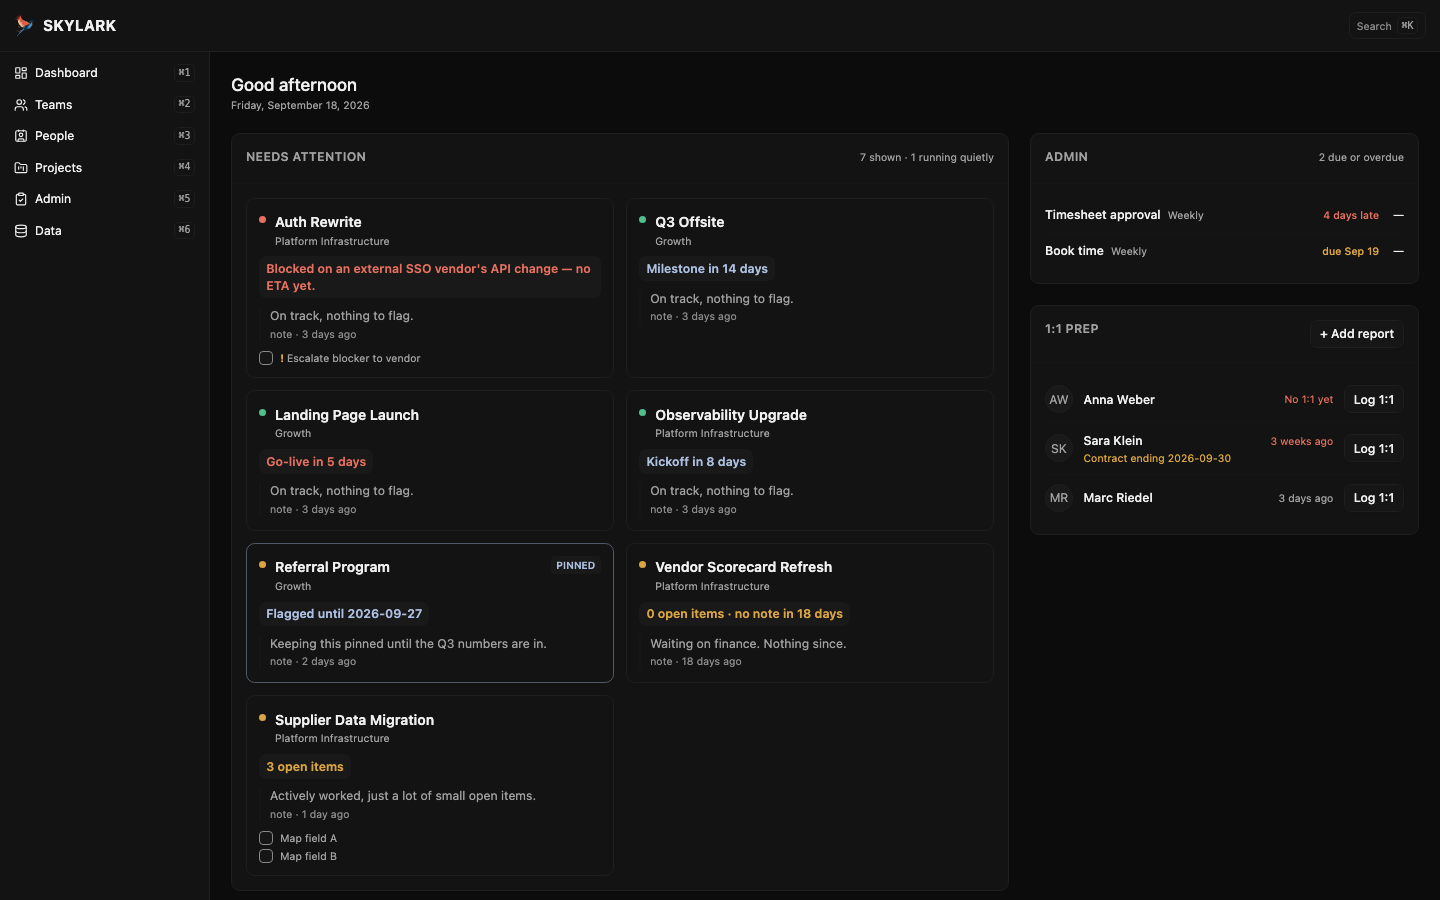Tick the Map field B checkbox
Viewport: 1440px width, 900px height.
(266, 856)
